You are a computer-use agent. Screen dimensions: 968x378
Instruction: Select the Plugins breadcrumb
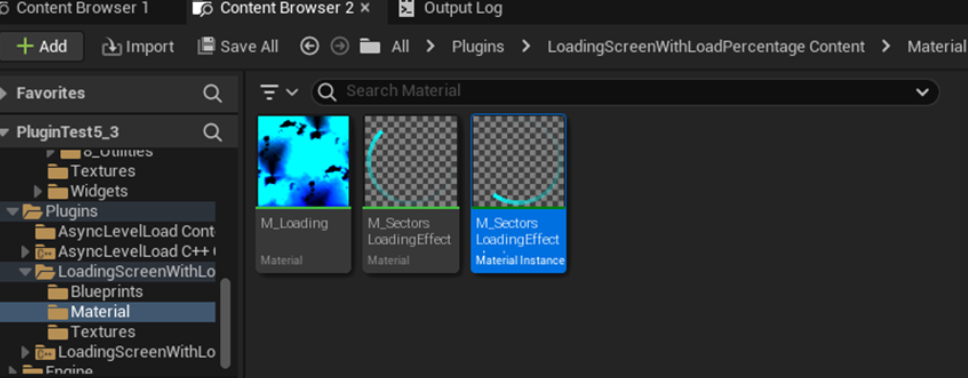pos(478,47)
